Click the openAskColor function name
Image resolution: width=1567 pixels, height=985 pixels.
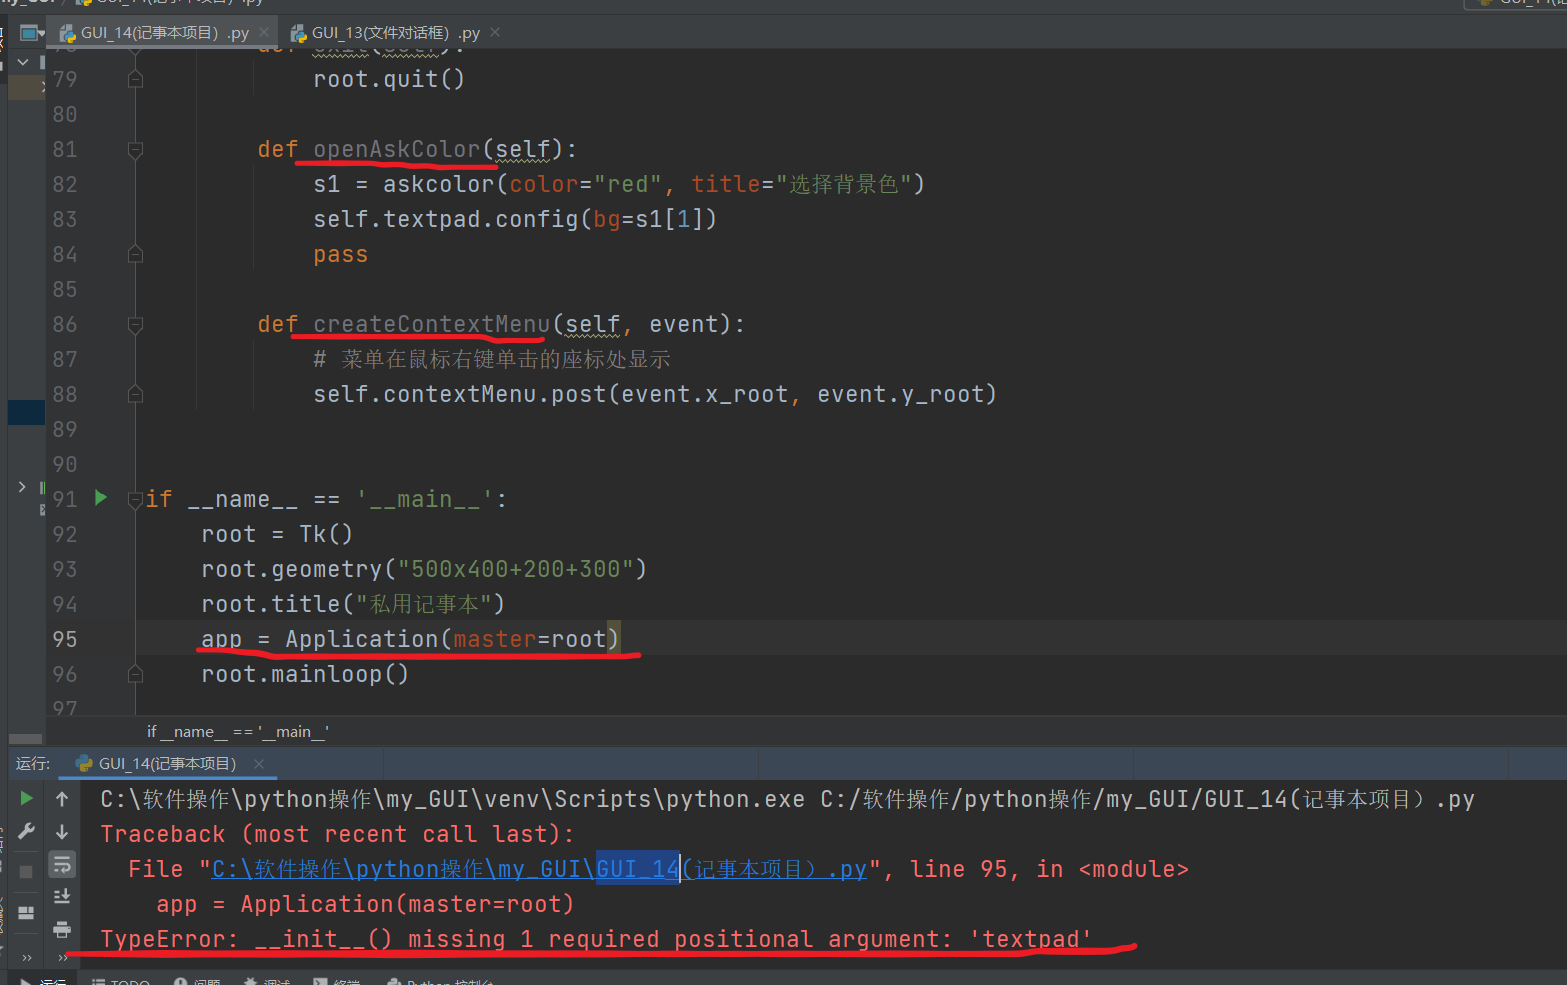397,149
